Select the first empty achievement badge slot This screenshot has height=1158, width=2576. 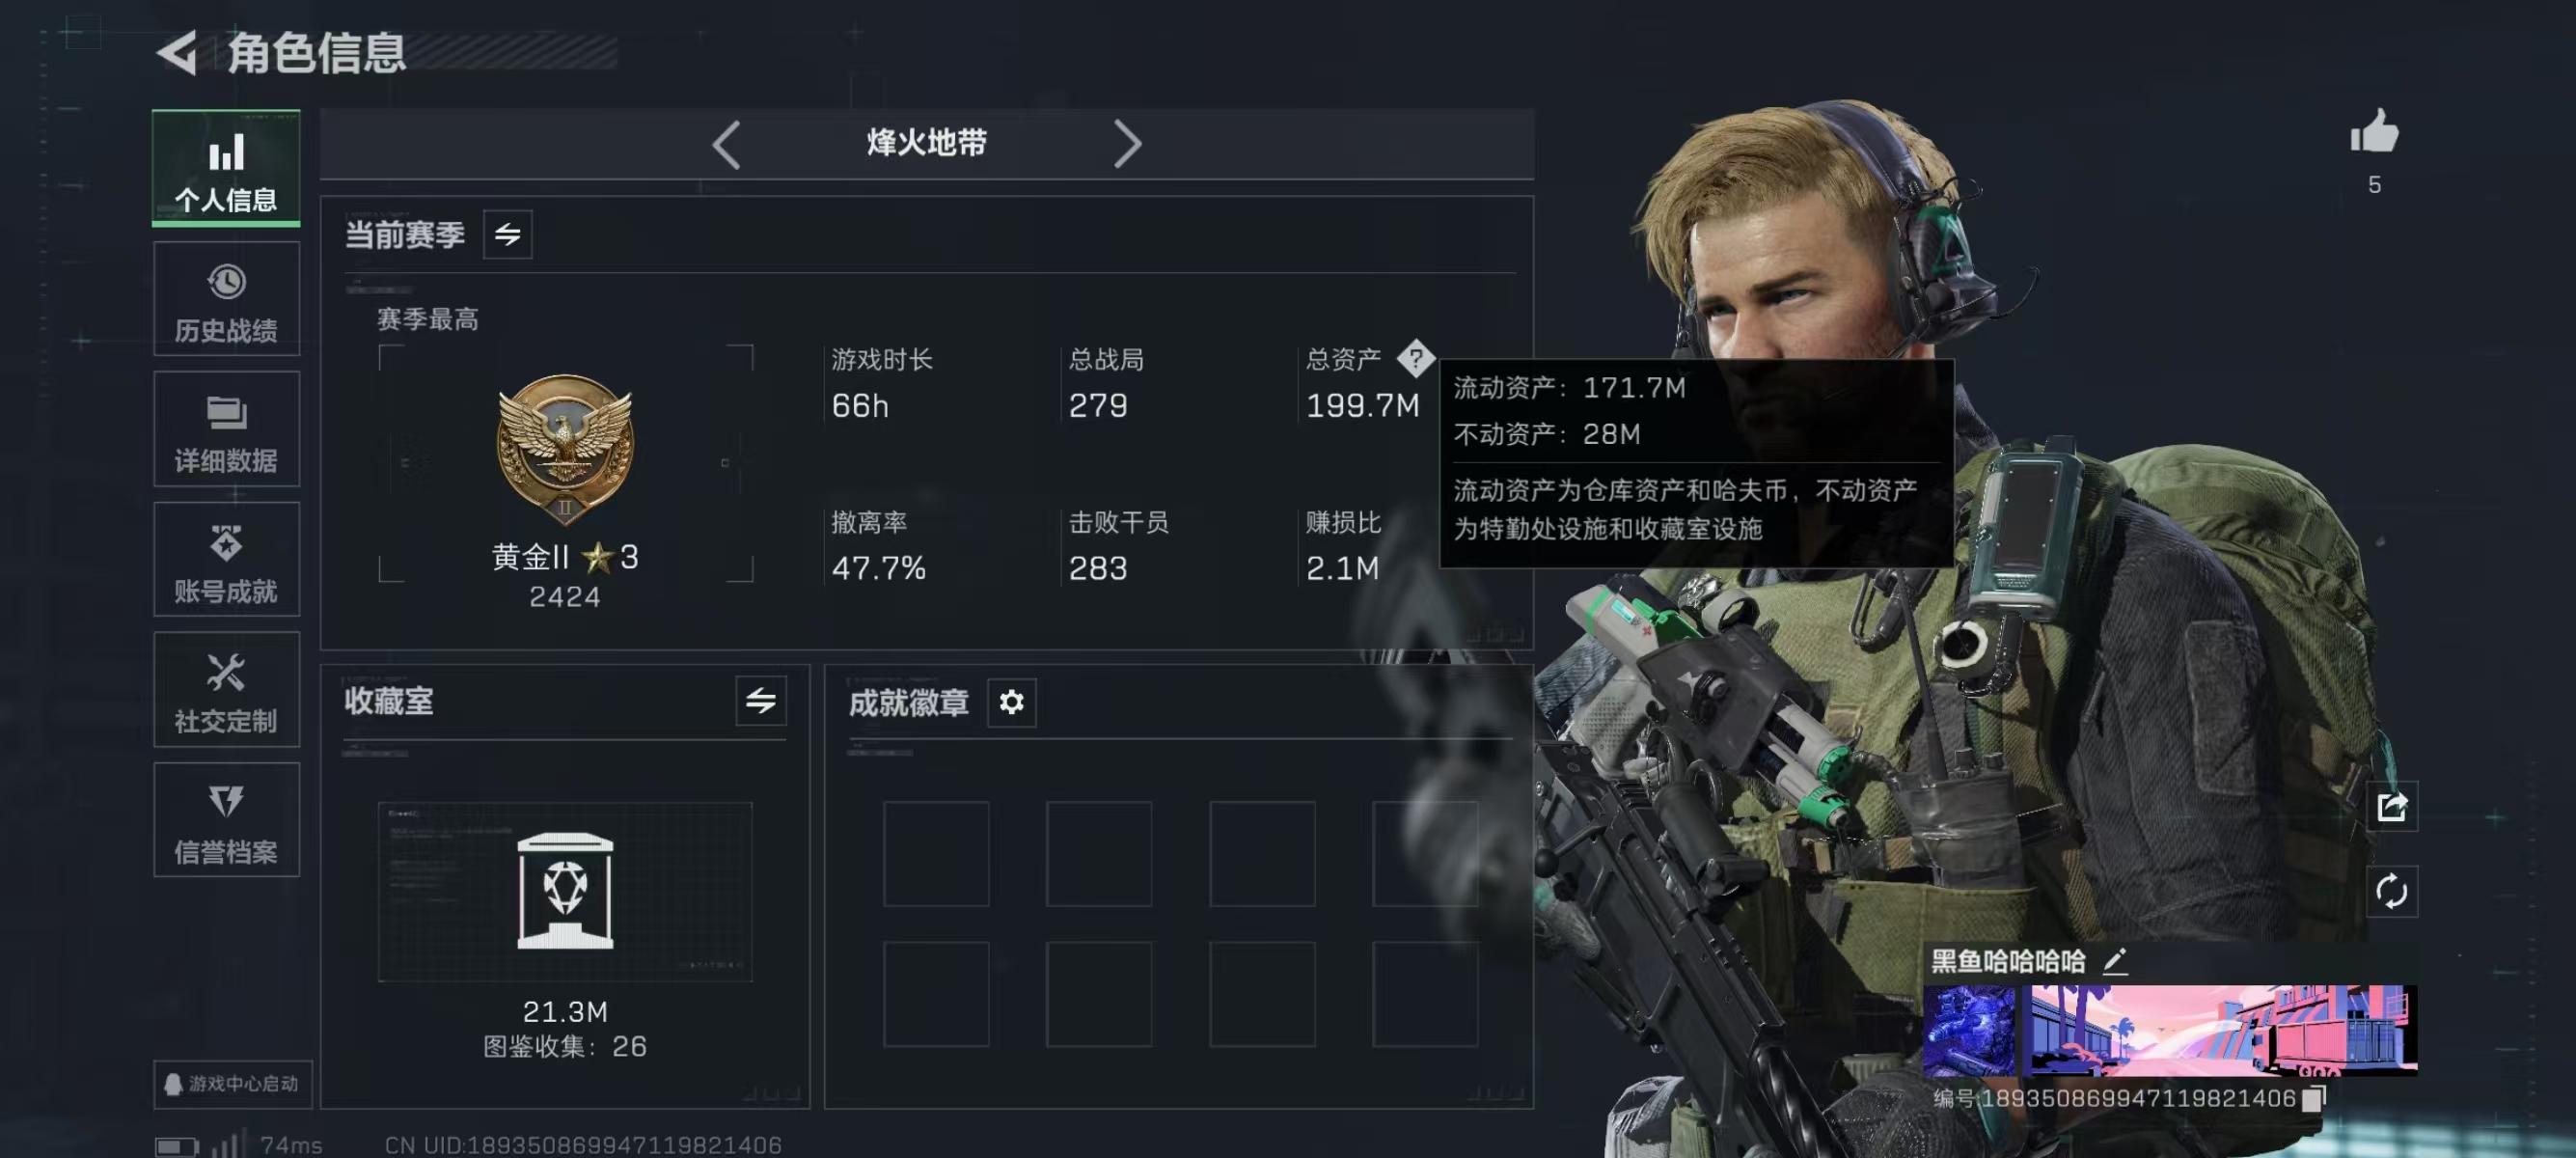pos(936,854)
